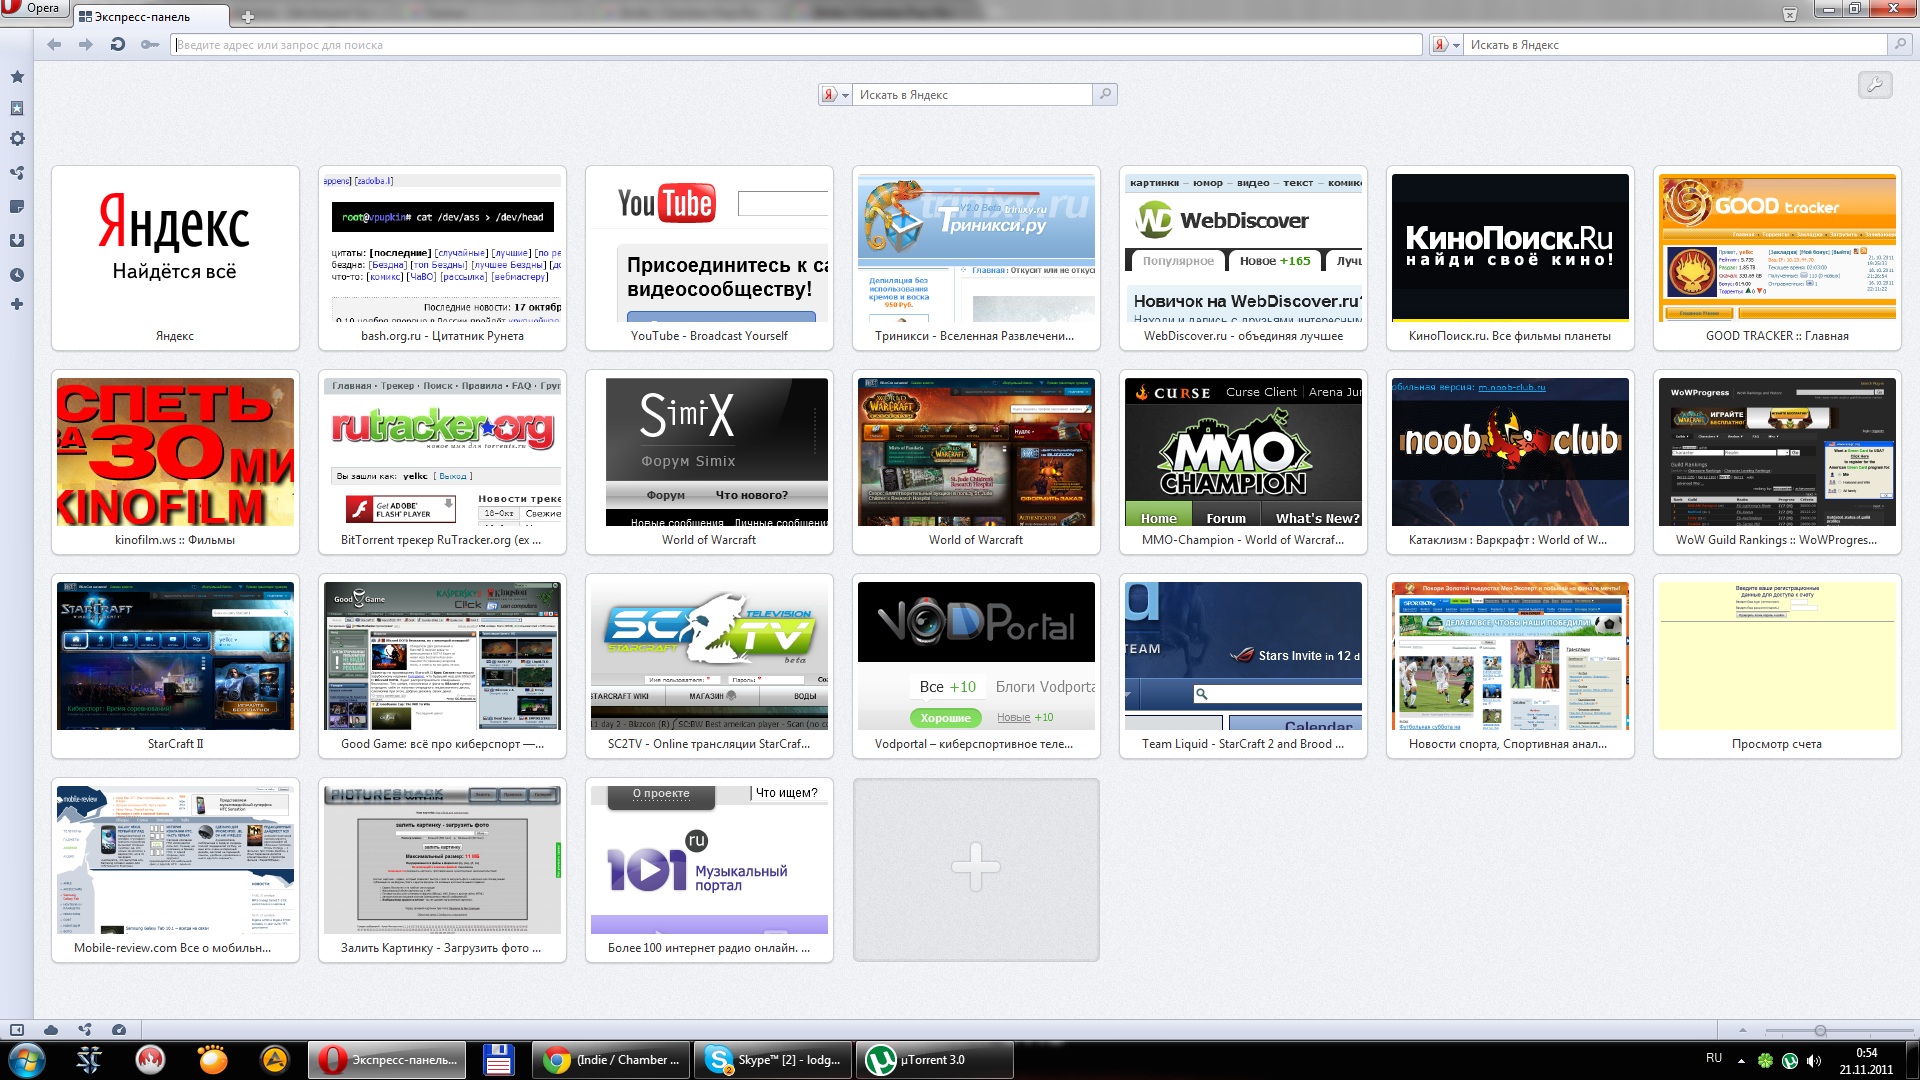Viewport: 1920px width, 1080px height.
Task: Focus the toolbar Искать в Яндекс field
Action: click(1676, 45)
